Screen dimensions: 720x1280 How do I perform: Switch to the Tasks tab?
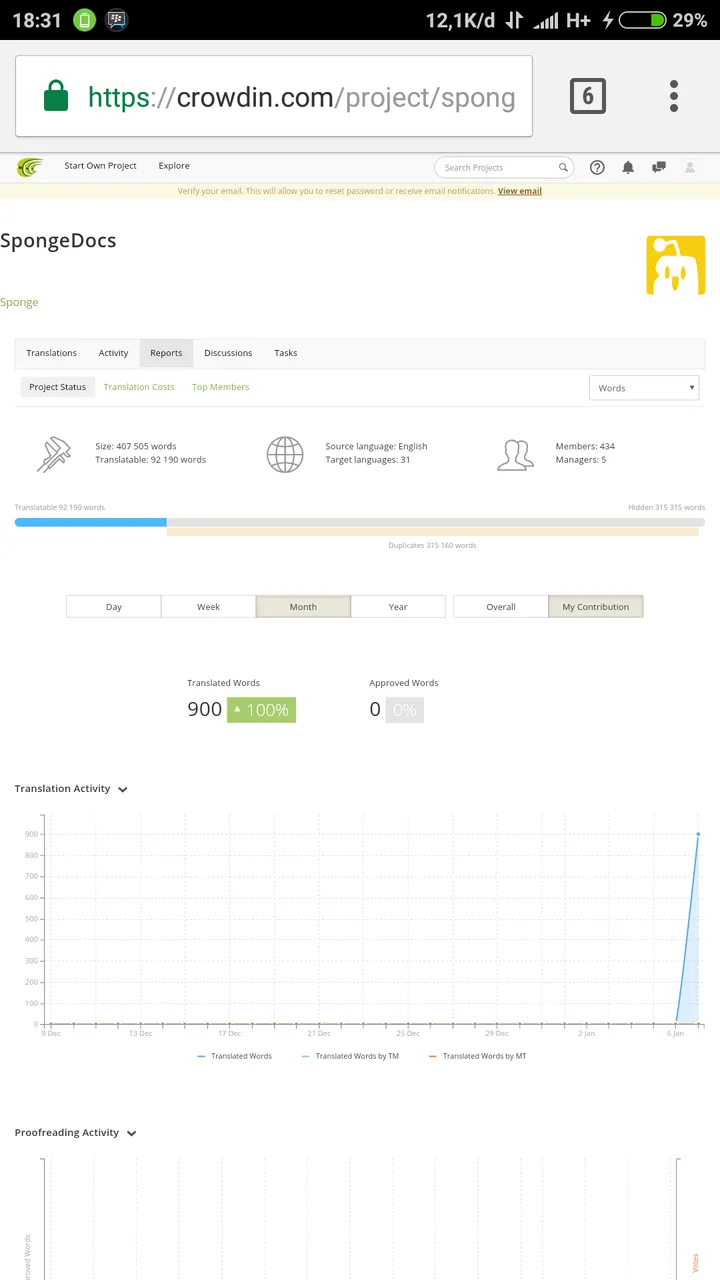(x=286, y=353)
